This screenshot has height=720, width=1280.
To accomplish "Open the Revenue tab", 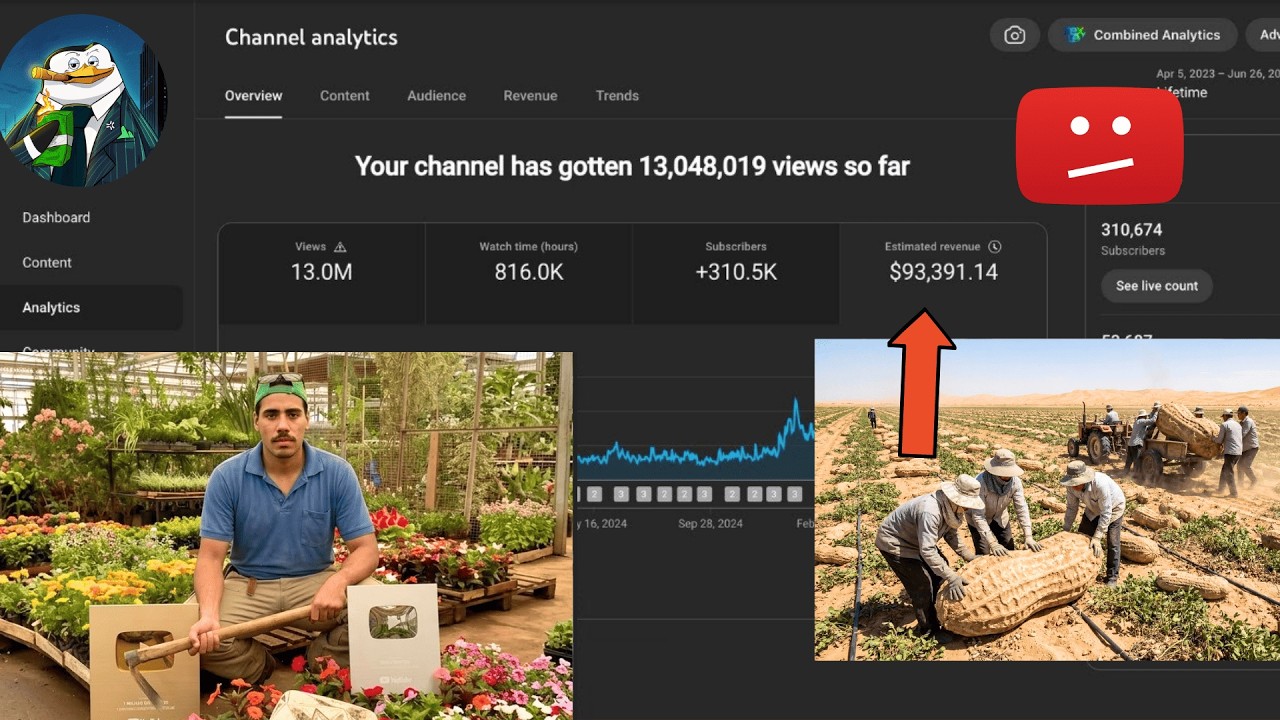I will [530, 96].
